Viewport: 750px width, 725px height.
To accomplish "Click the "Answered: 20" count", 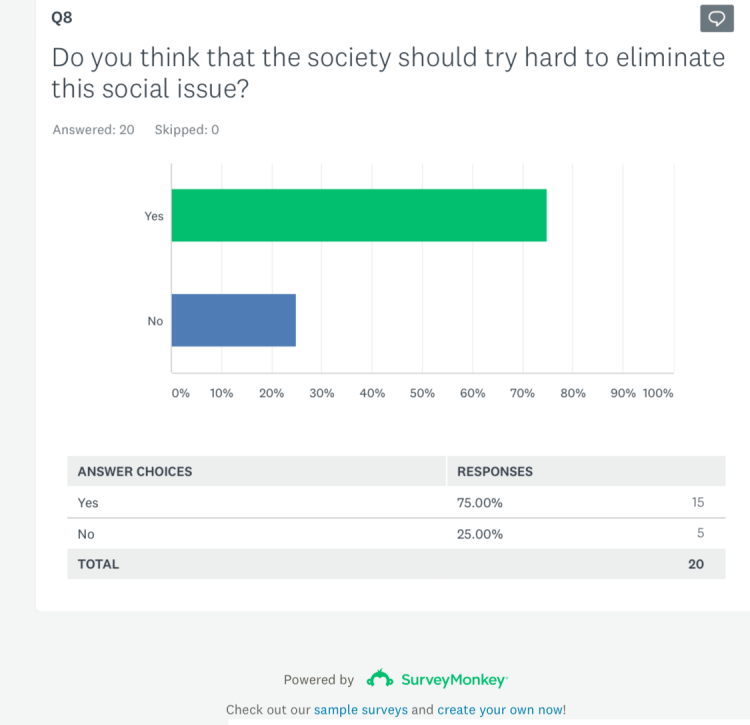I will tap(93, 130).
